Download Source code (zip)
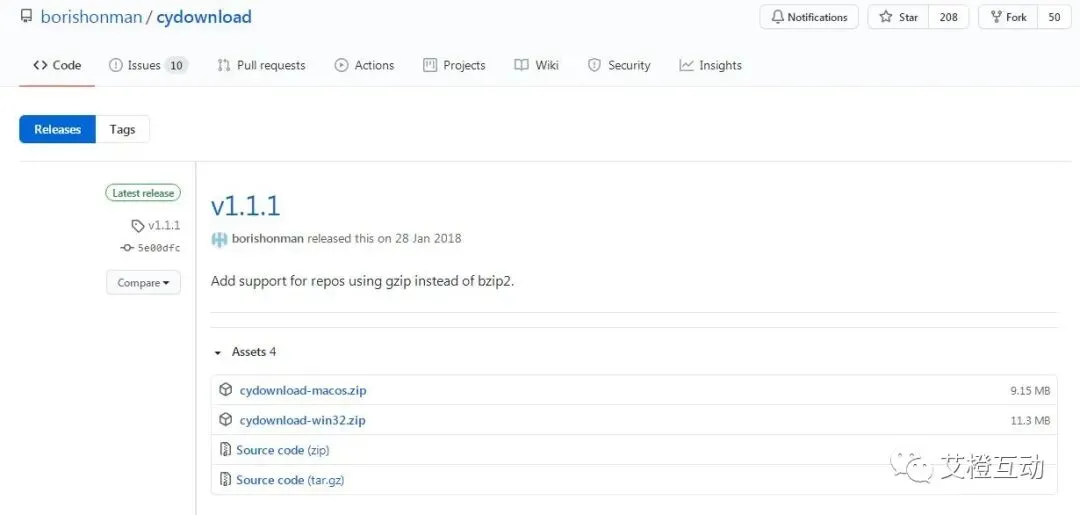The height and width of the screenshot is (515, 1080). click(282, 450)
